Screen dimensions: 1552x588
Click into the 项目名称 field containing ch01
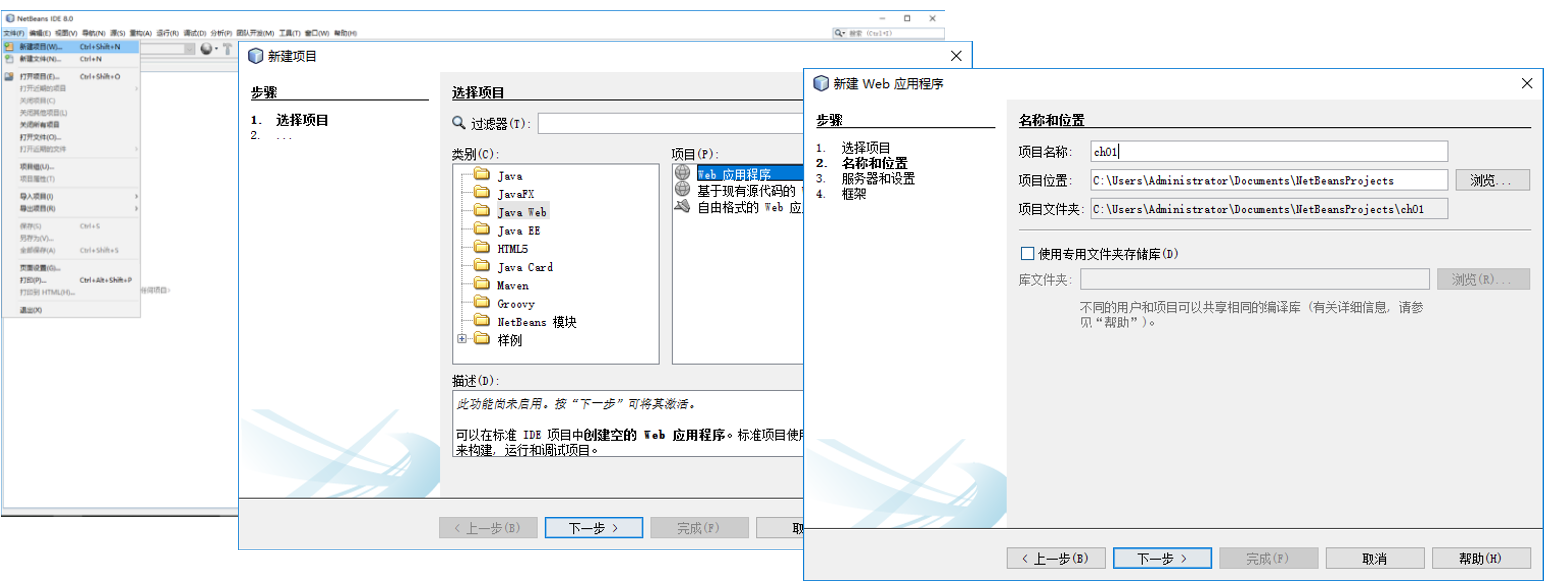coord(1269,151)
